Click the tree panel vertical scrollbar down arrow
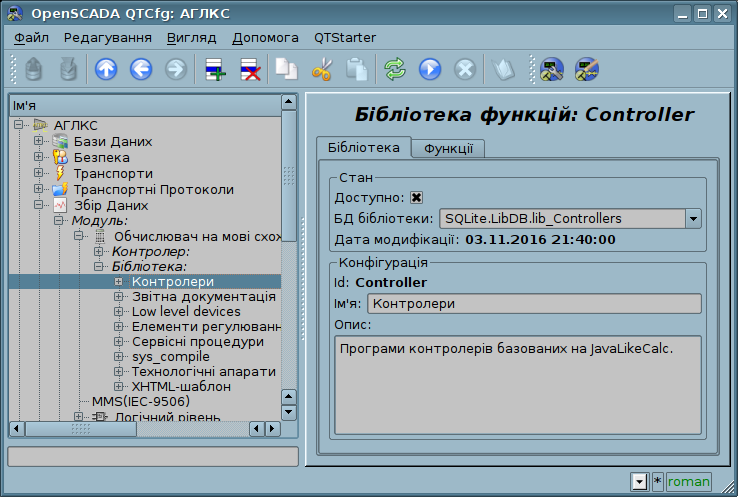The width and height of the screenshot is (738, 497). [289, 411]
